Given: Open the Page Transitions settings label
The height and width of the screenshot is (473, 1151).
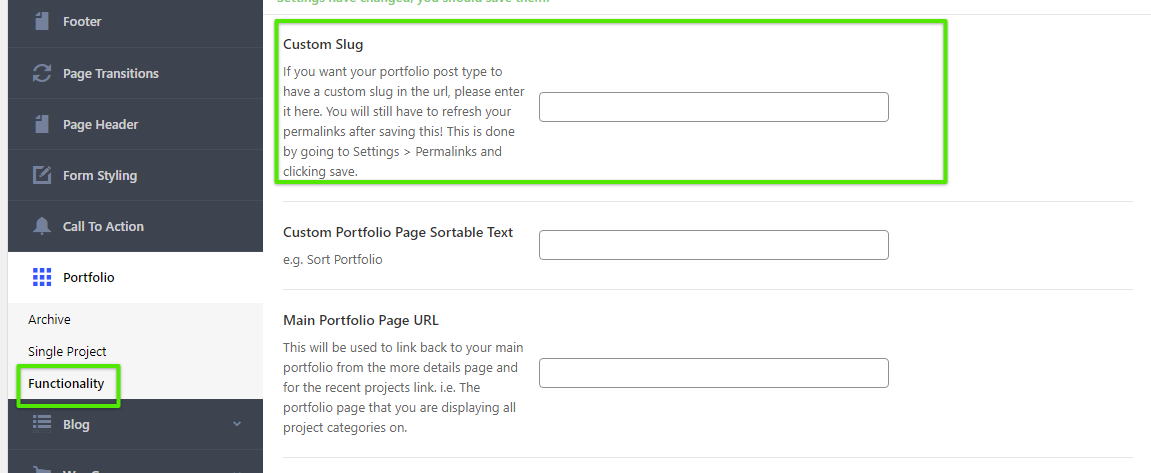Looking at the screenshot, I should 110,73.
